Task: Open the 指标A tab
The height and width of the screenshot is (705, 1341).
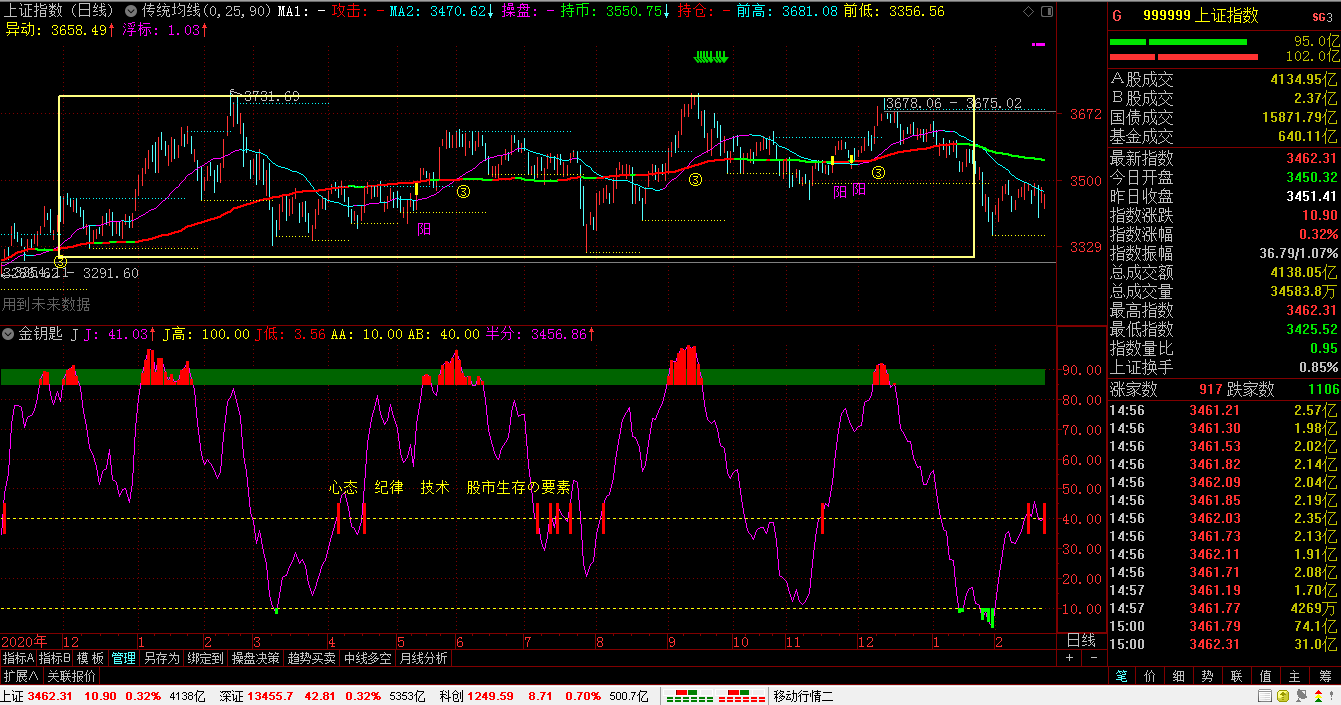Action: pyautogui.click(x=18, y=659)
